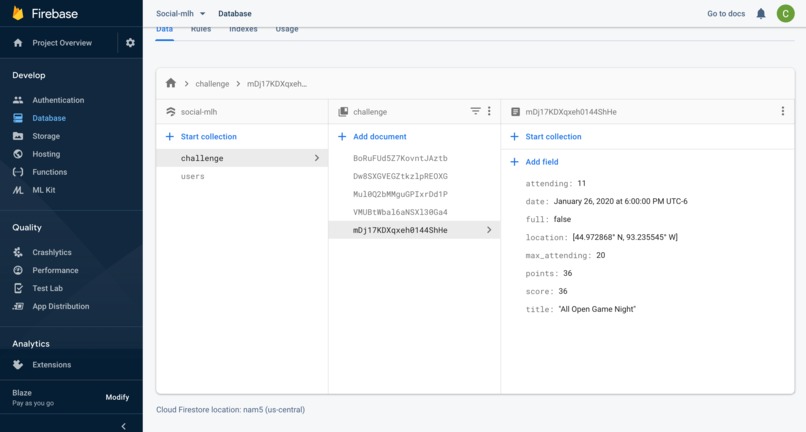Open the Social-mlh project dropdown
The height and width of the screenshot is (432, 806).
click(x=181, y=14)
